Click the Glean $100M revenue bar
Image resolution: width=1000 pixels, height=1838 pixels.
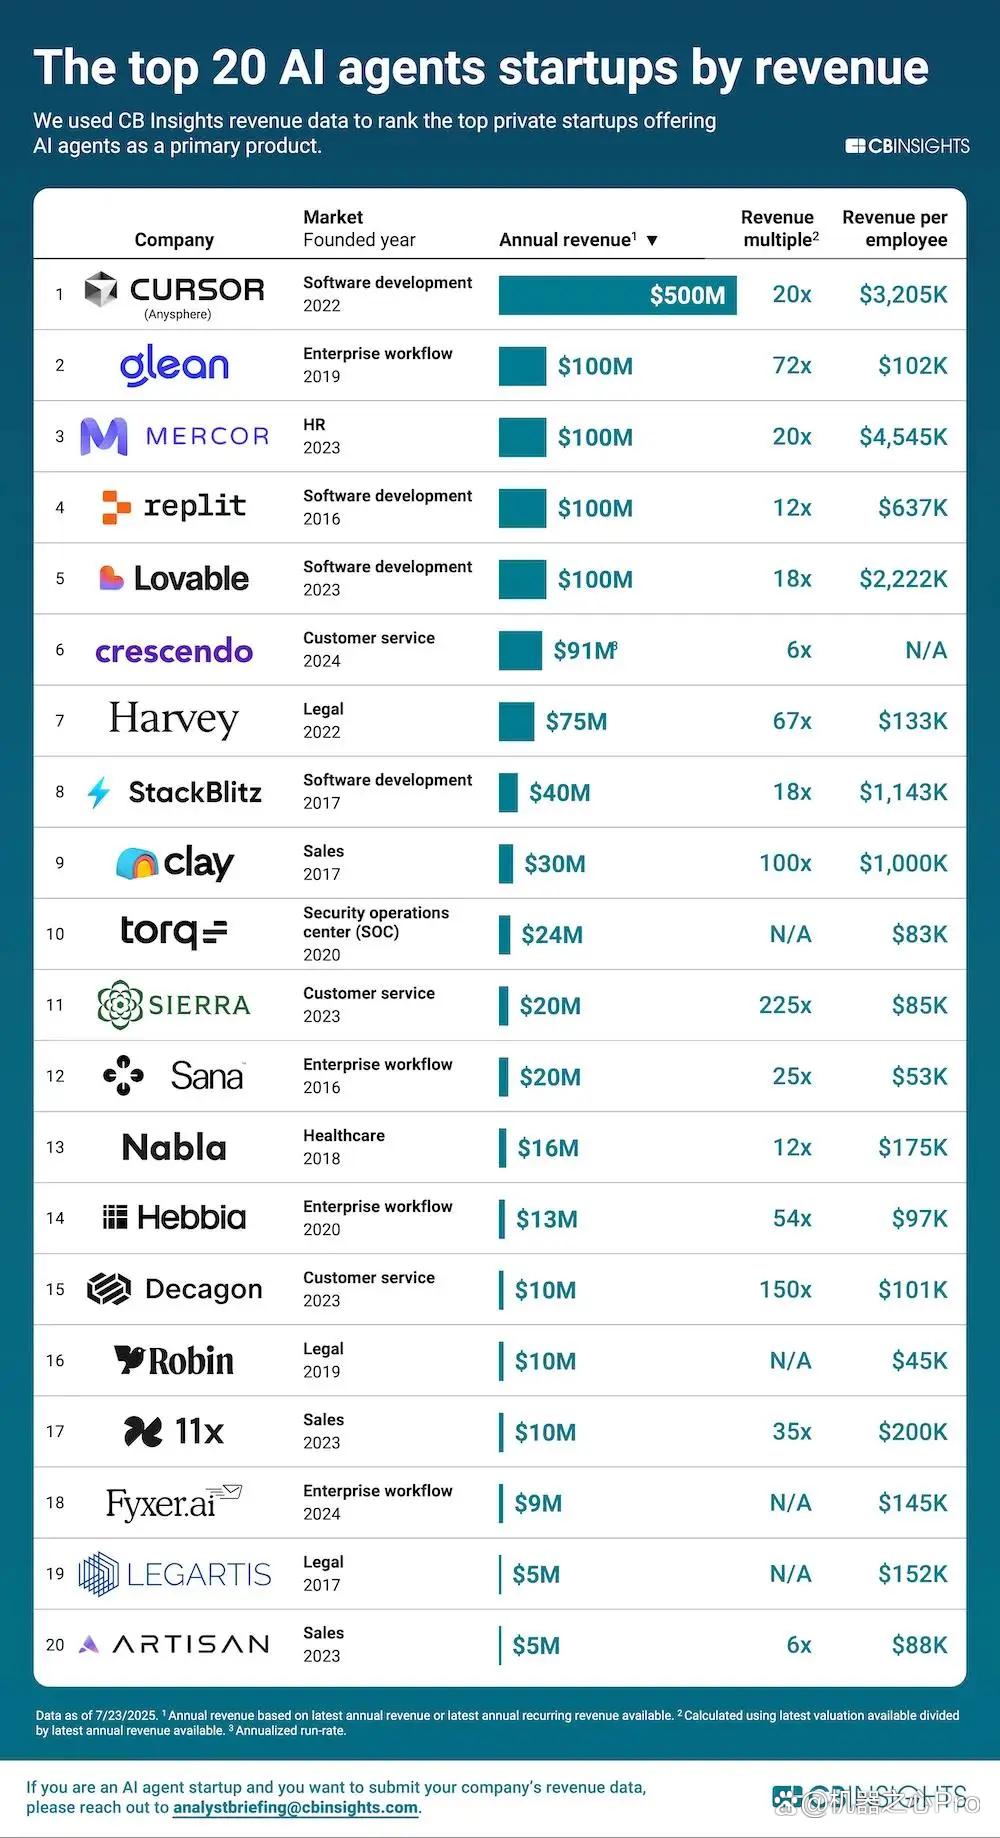[522, 366]
